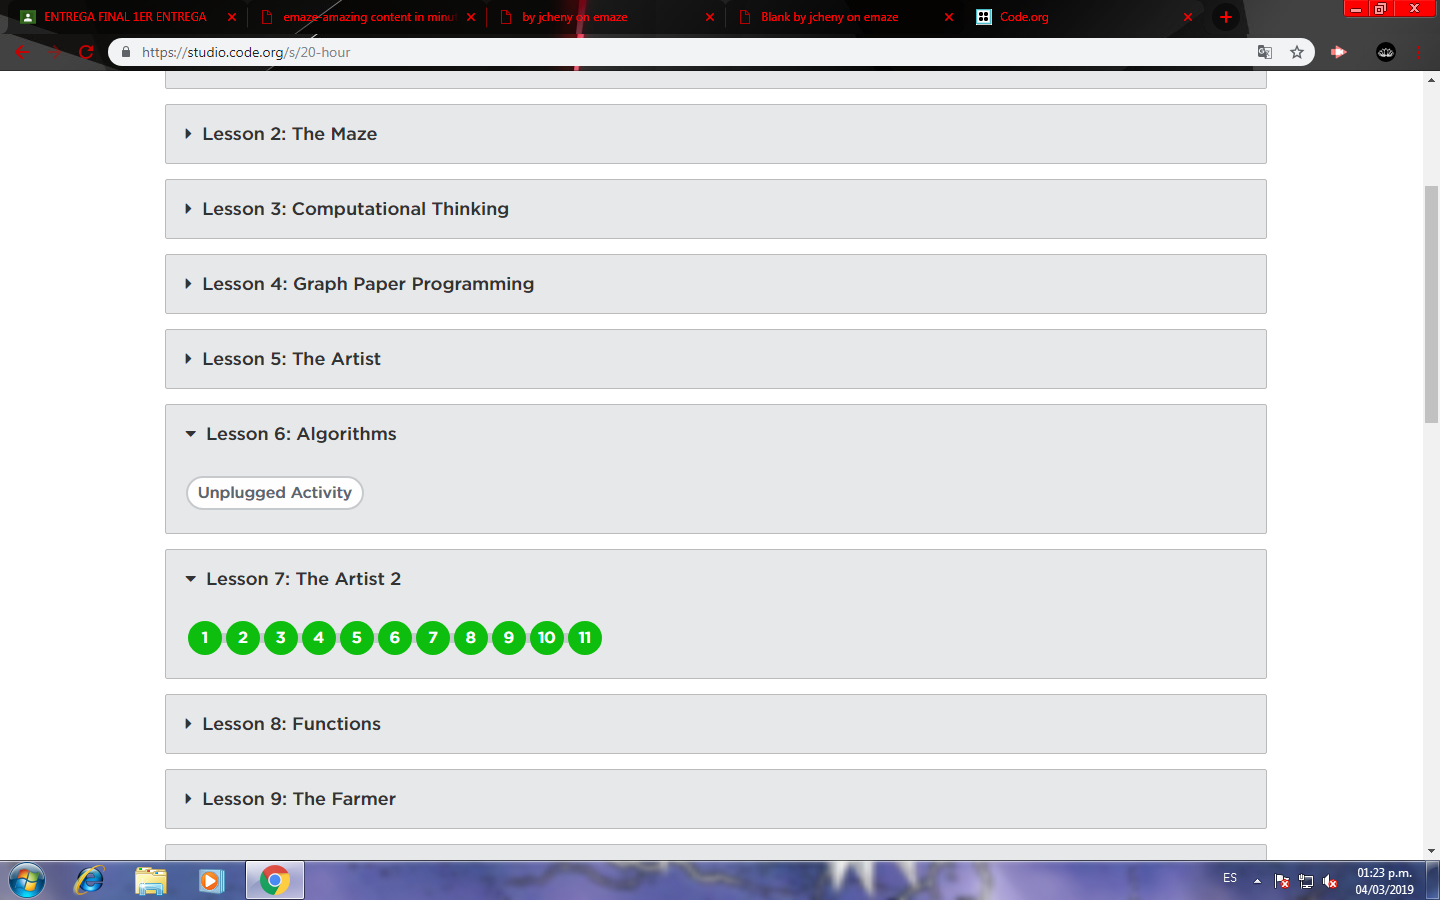The image size is (1440, 900).
Task: Expand Lesson 5: The Artist
Action: (x=716, y=359)
